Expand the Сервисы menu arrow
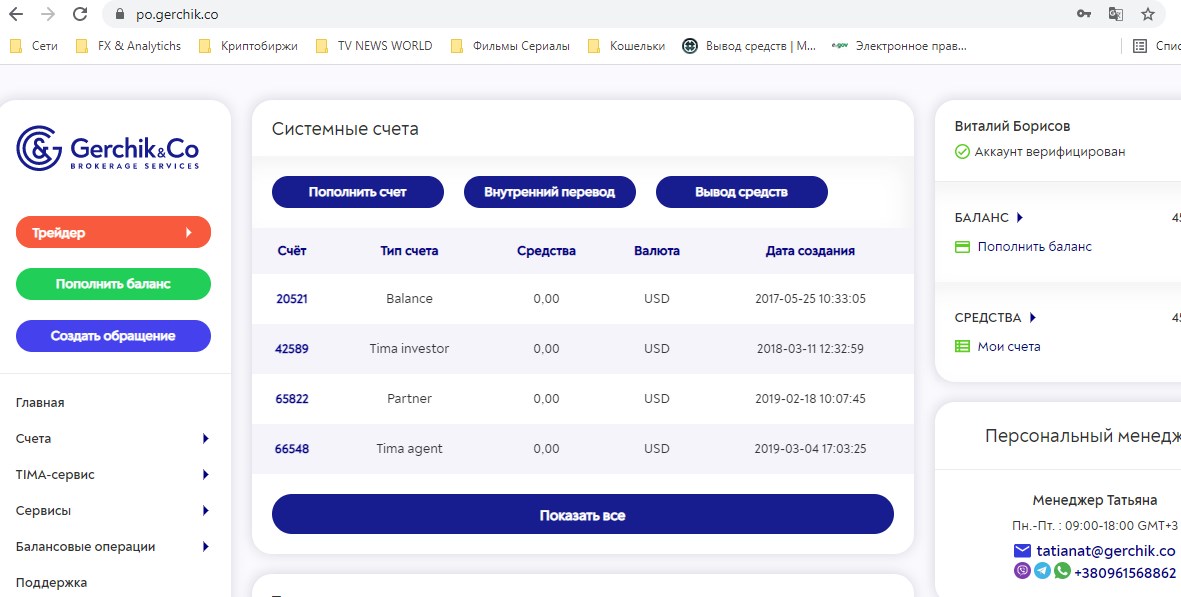The image size is (1181, 597). (x=205, y=511)
